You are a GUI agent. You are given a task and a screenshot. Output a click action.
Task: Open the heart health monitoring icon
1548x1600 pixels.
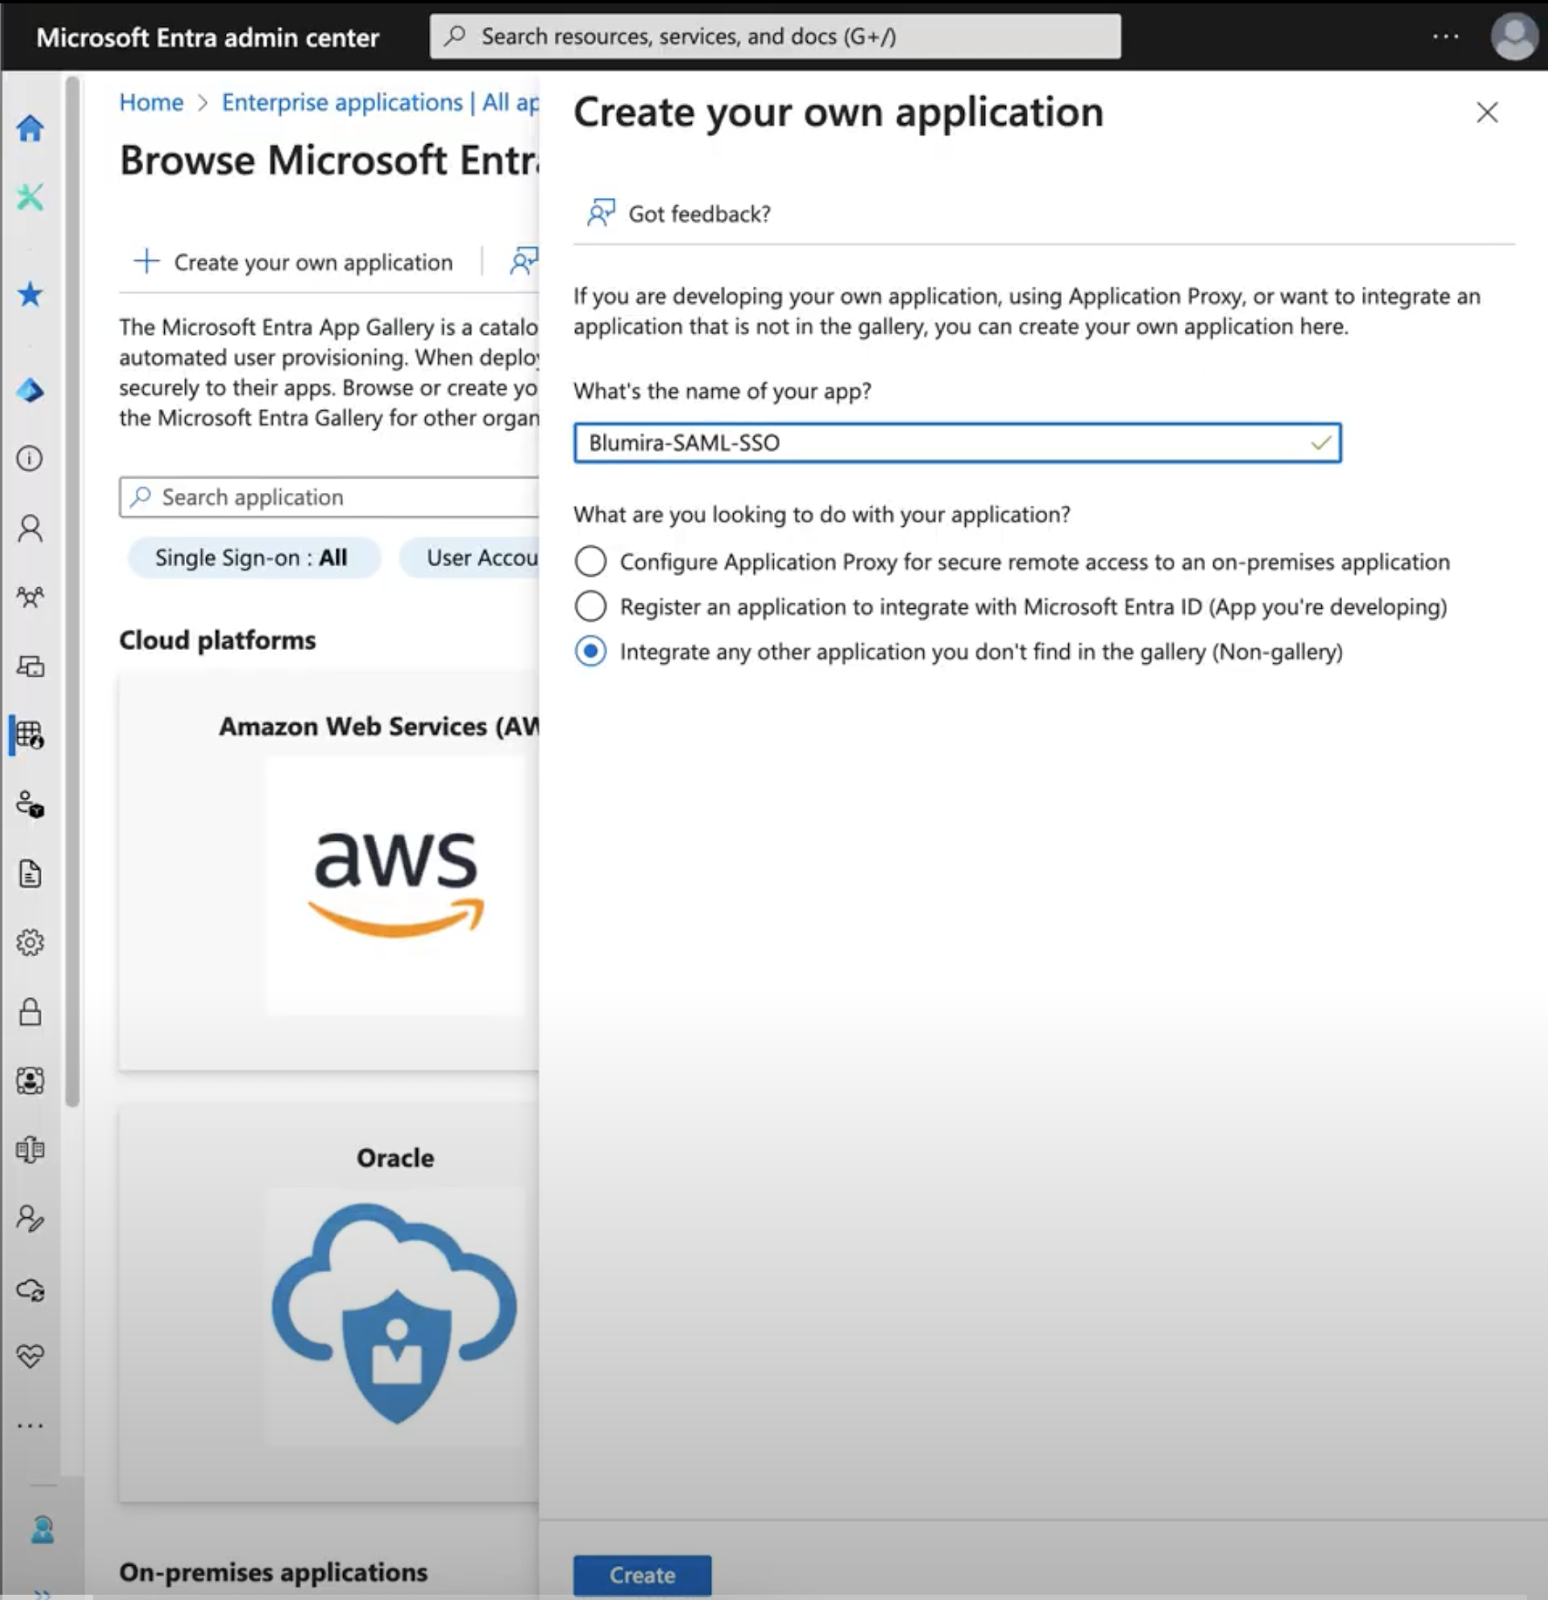click(x=30, y=1356)
